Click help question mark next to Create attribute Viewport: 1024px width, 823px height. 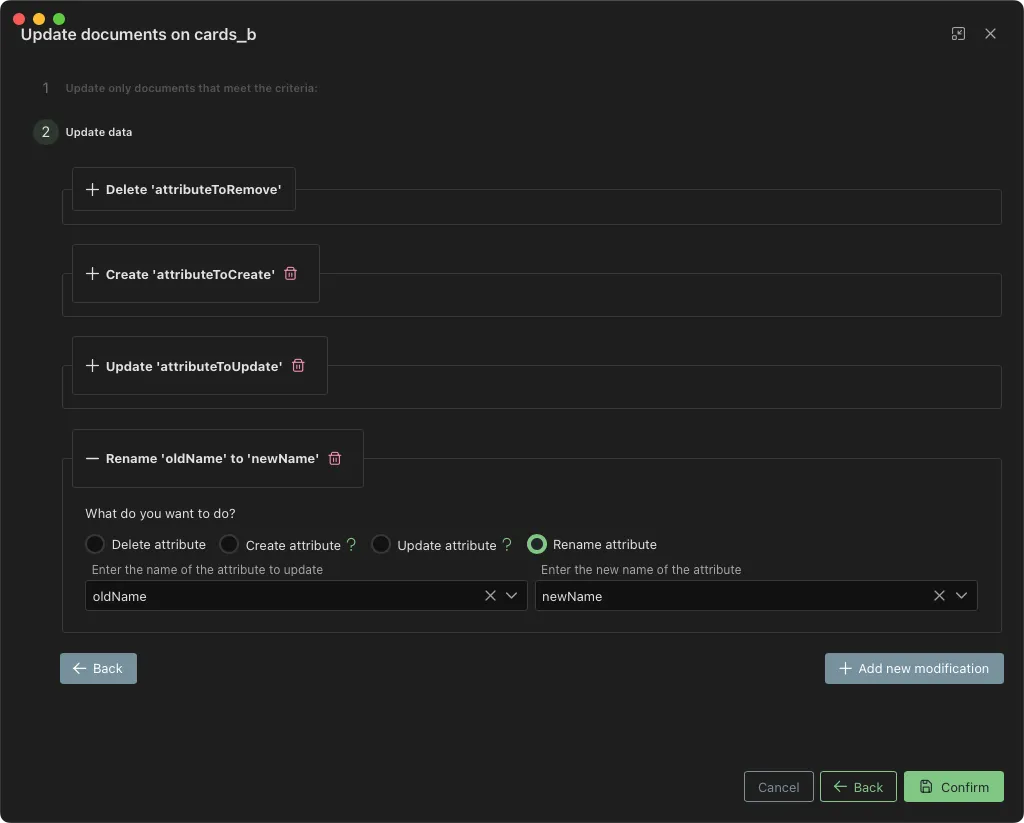click(x=351, y=545)
